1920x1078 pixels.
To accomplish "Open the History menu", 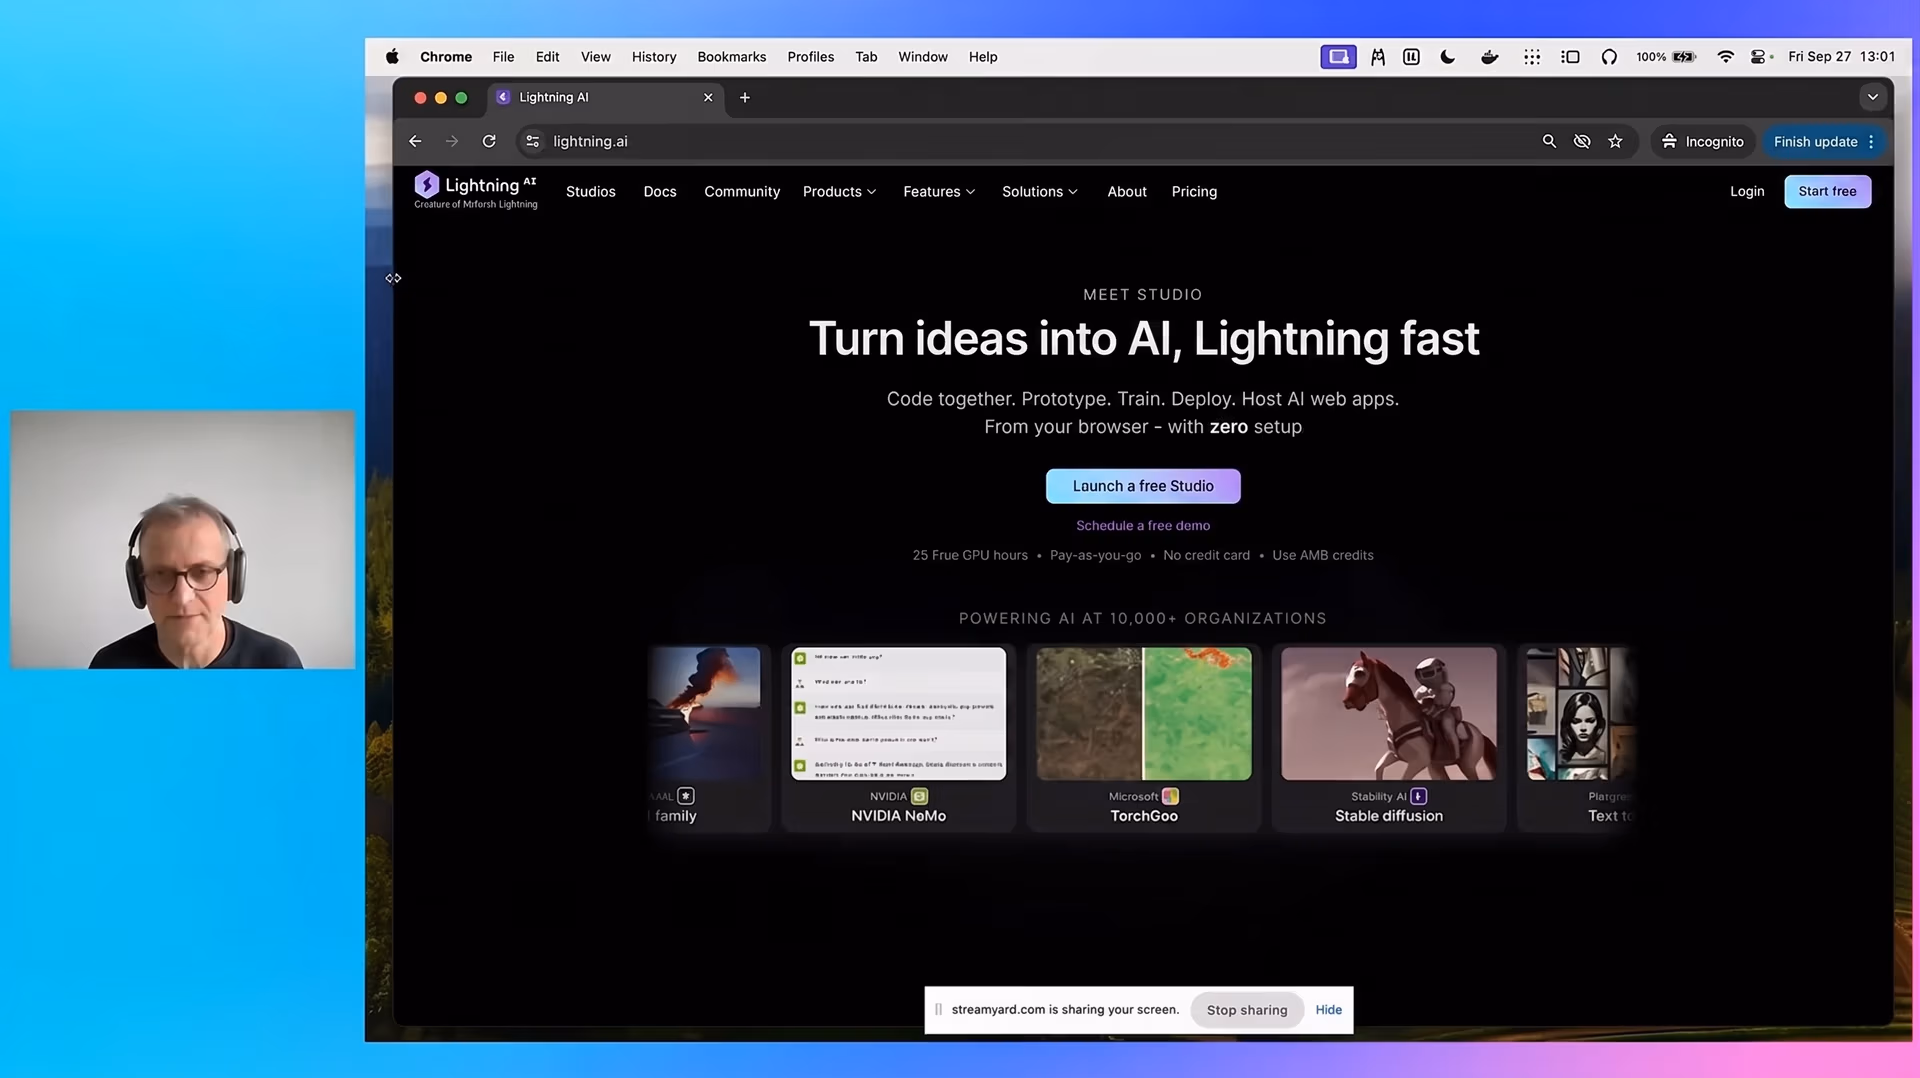I will pyautogui.click(x=654, y=57).
